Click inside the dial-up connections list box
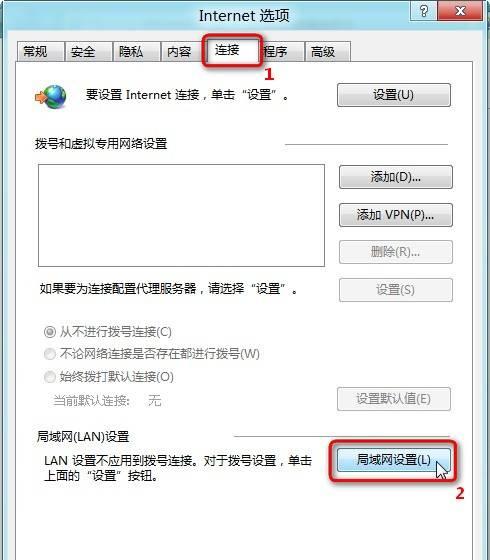Image resolution: width=490 pixels, height=560 pixels. click(181, 215)
